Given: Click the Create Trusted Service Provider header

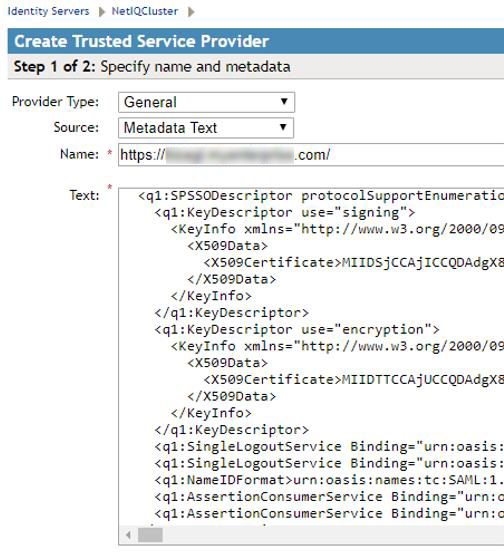Looking at the screenshot, I should (x=141, y=41).
